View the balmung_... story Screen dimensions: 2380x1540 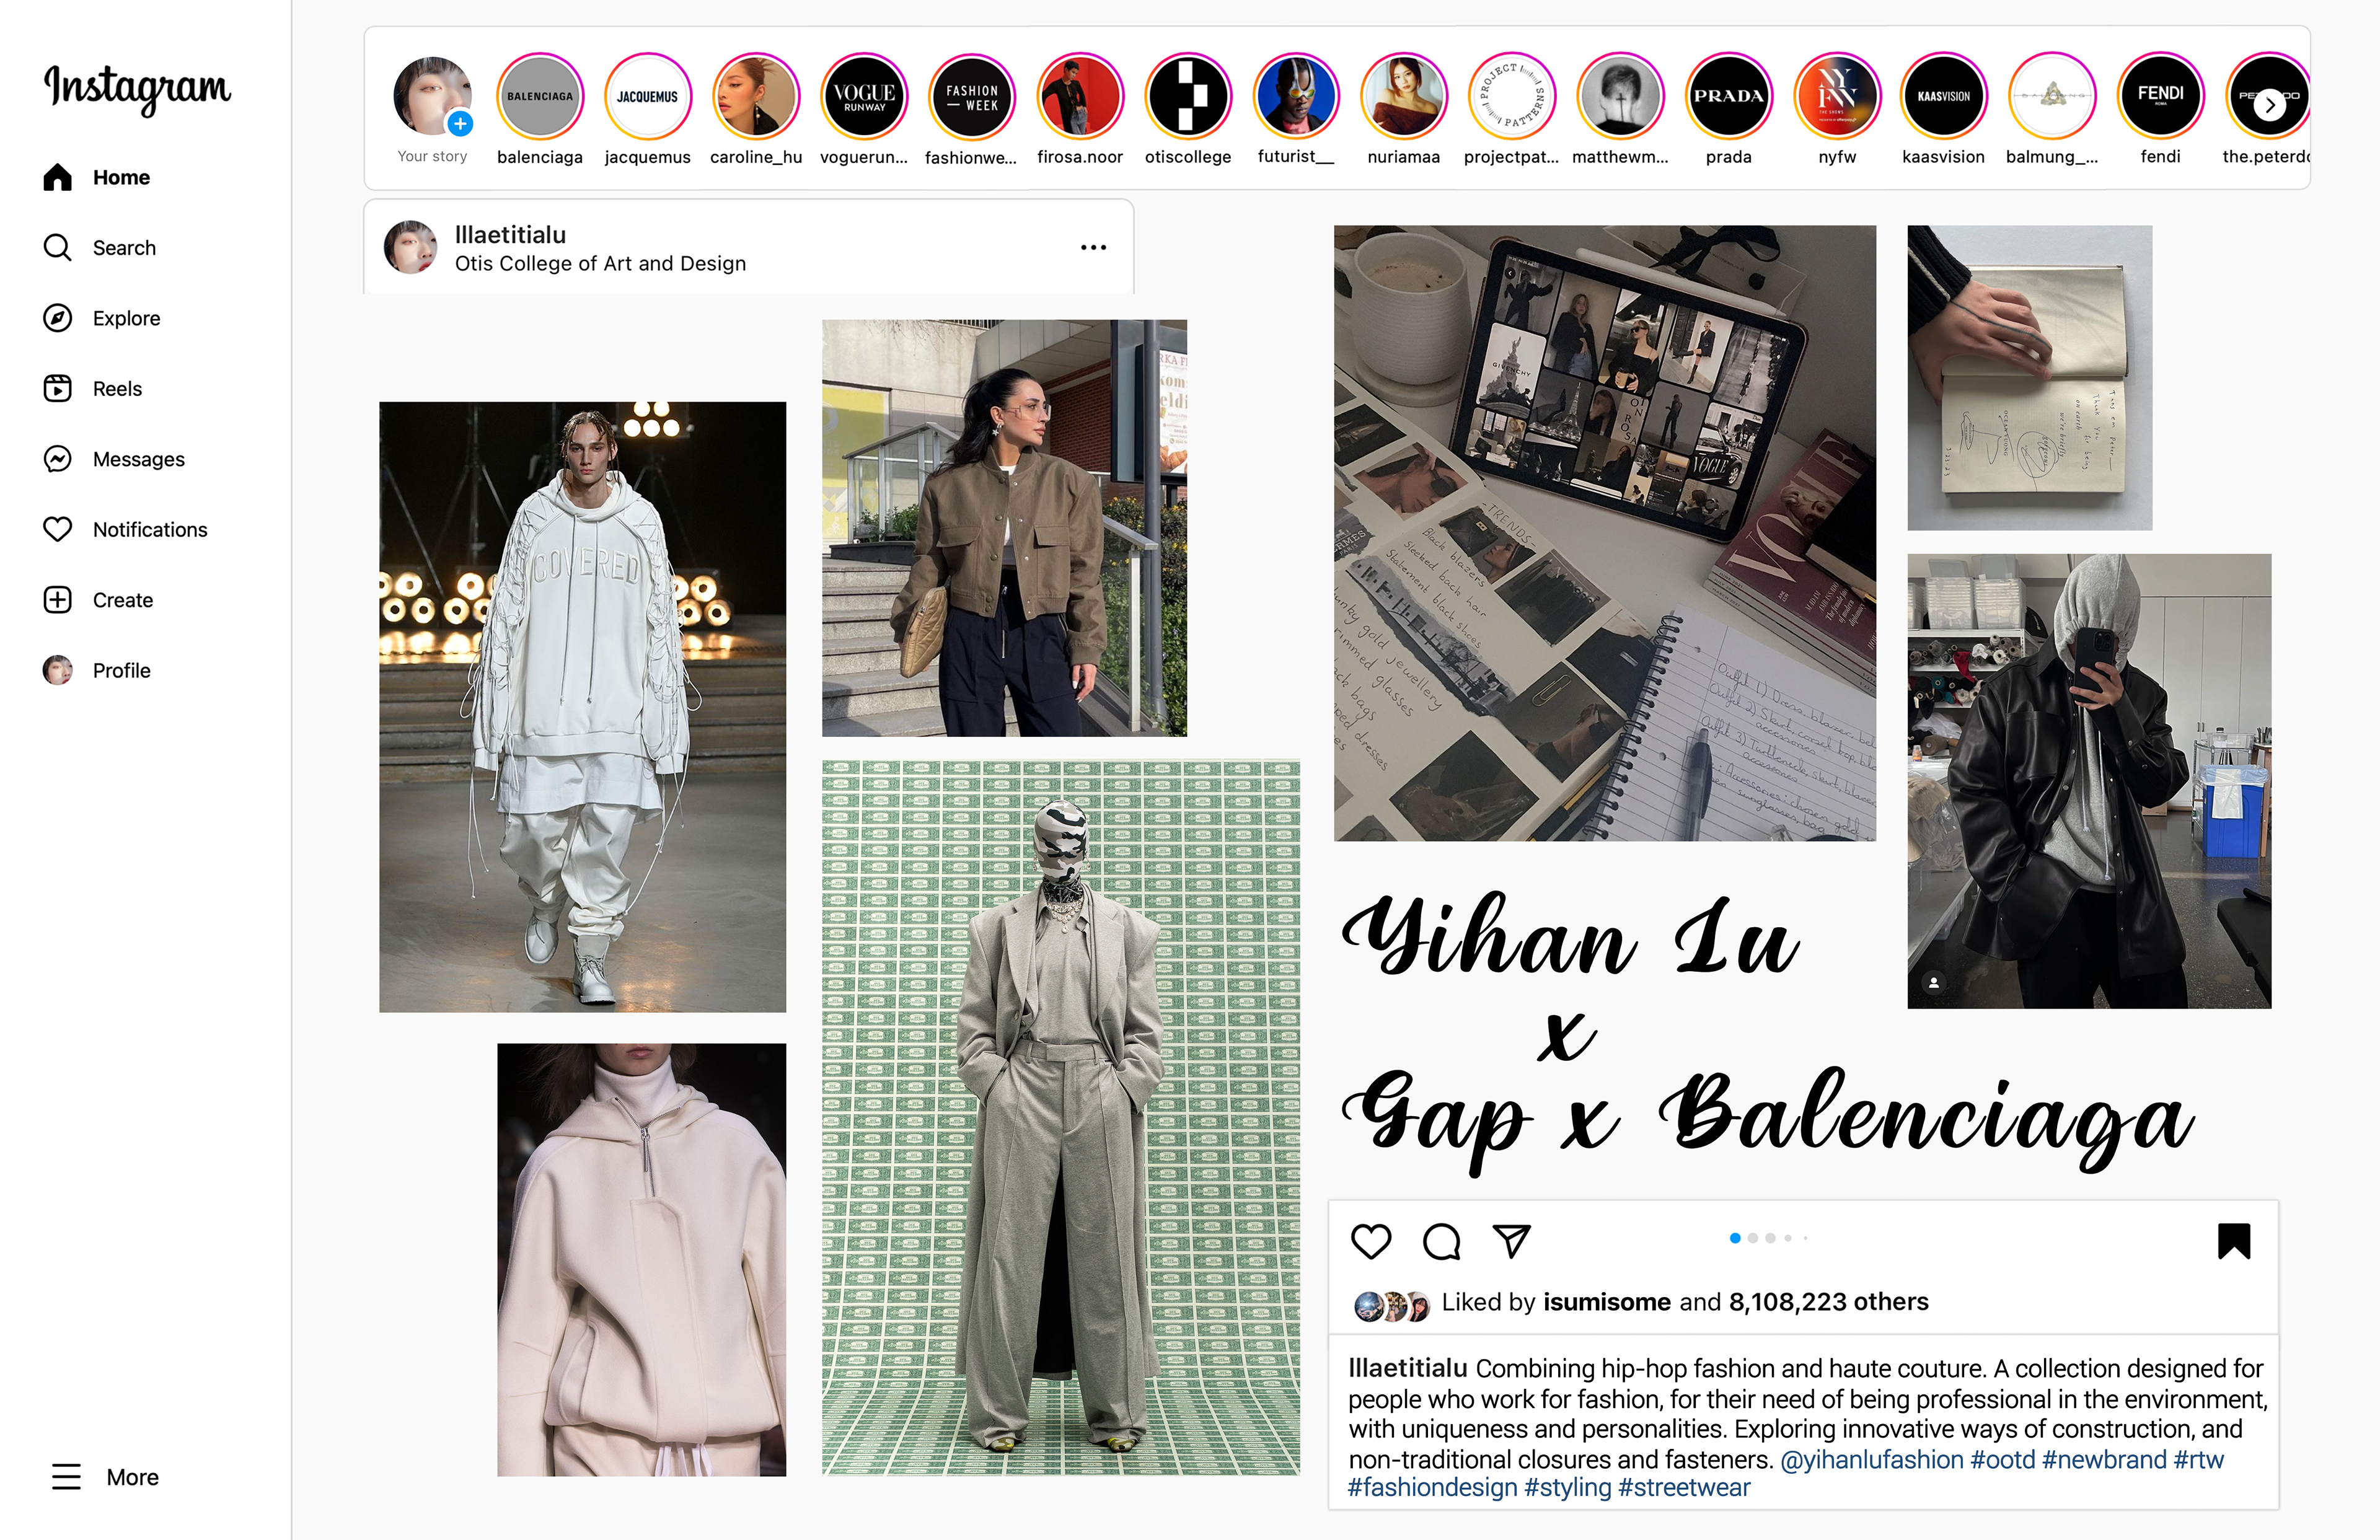click(2052, 109)
